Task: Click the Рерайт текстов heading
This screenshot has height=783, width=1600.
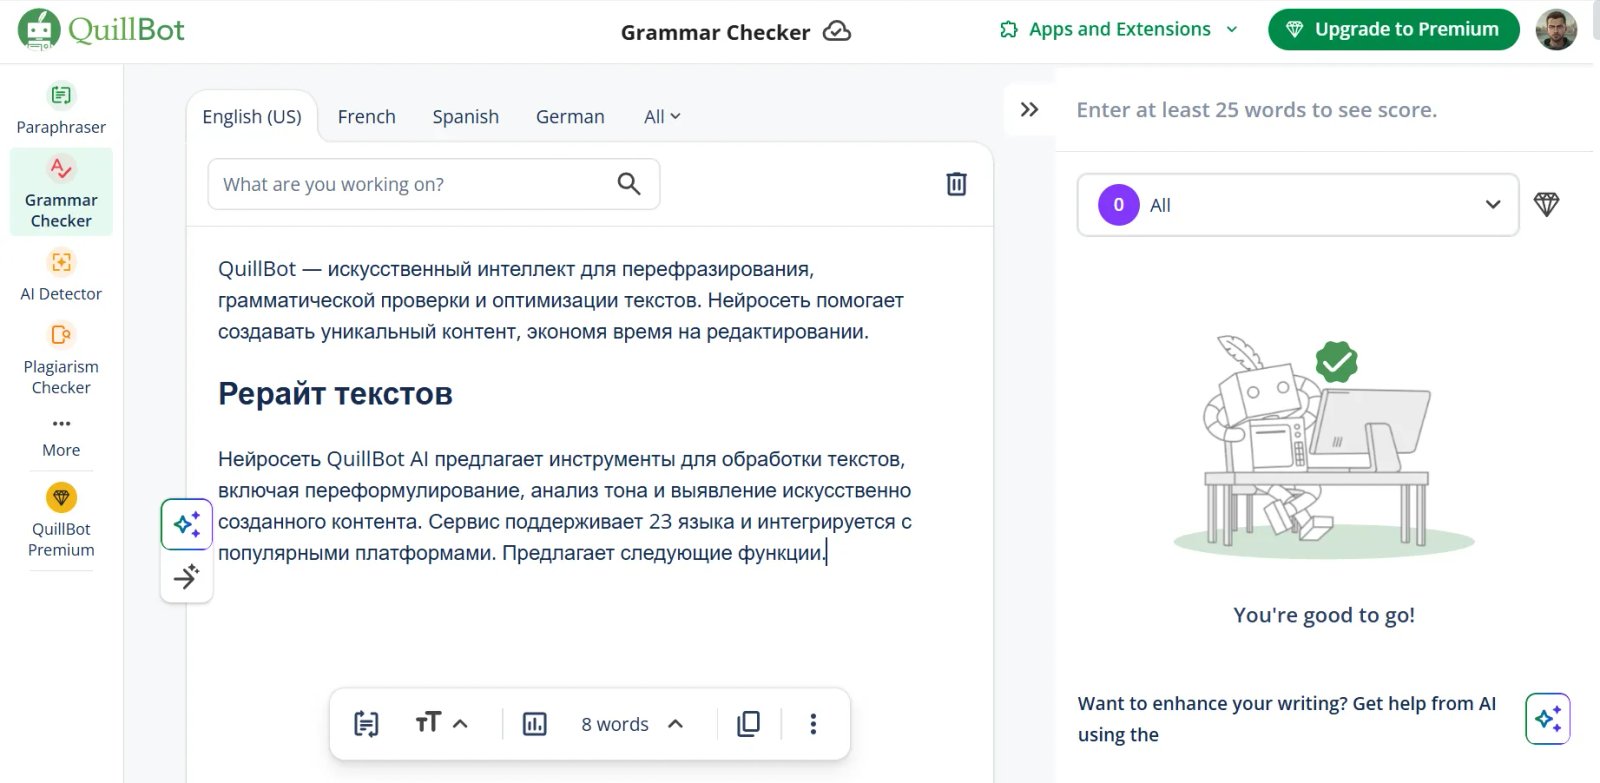Action: pos(335,394)
